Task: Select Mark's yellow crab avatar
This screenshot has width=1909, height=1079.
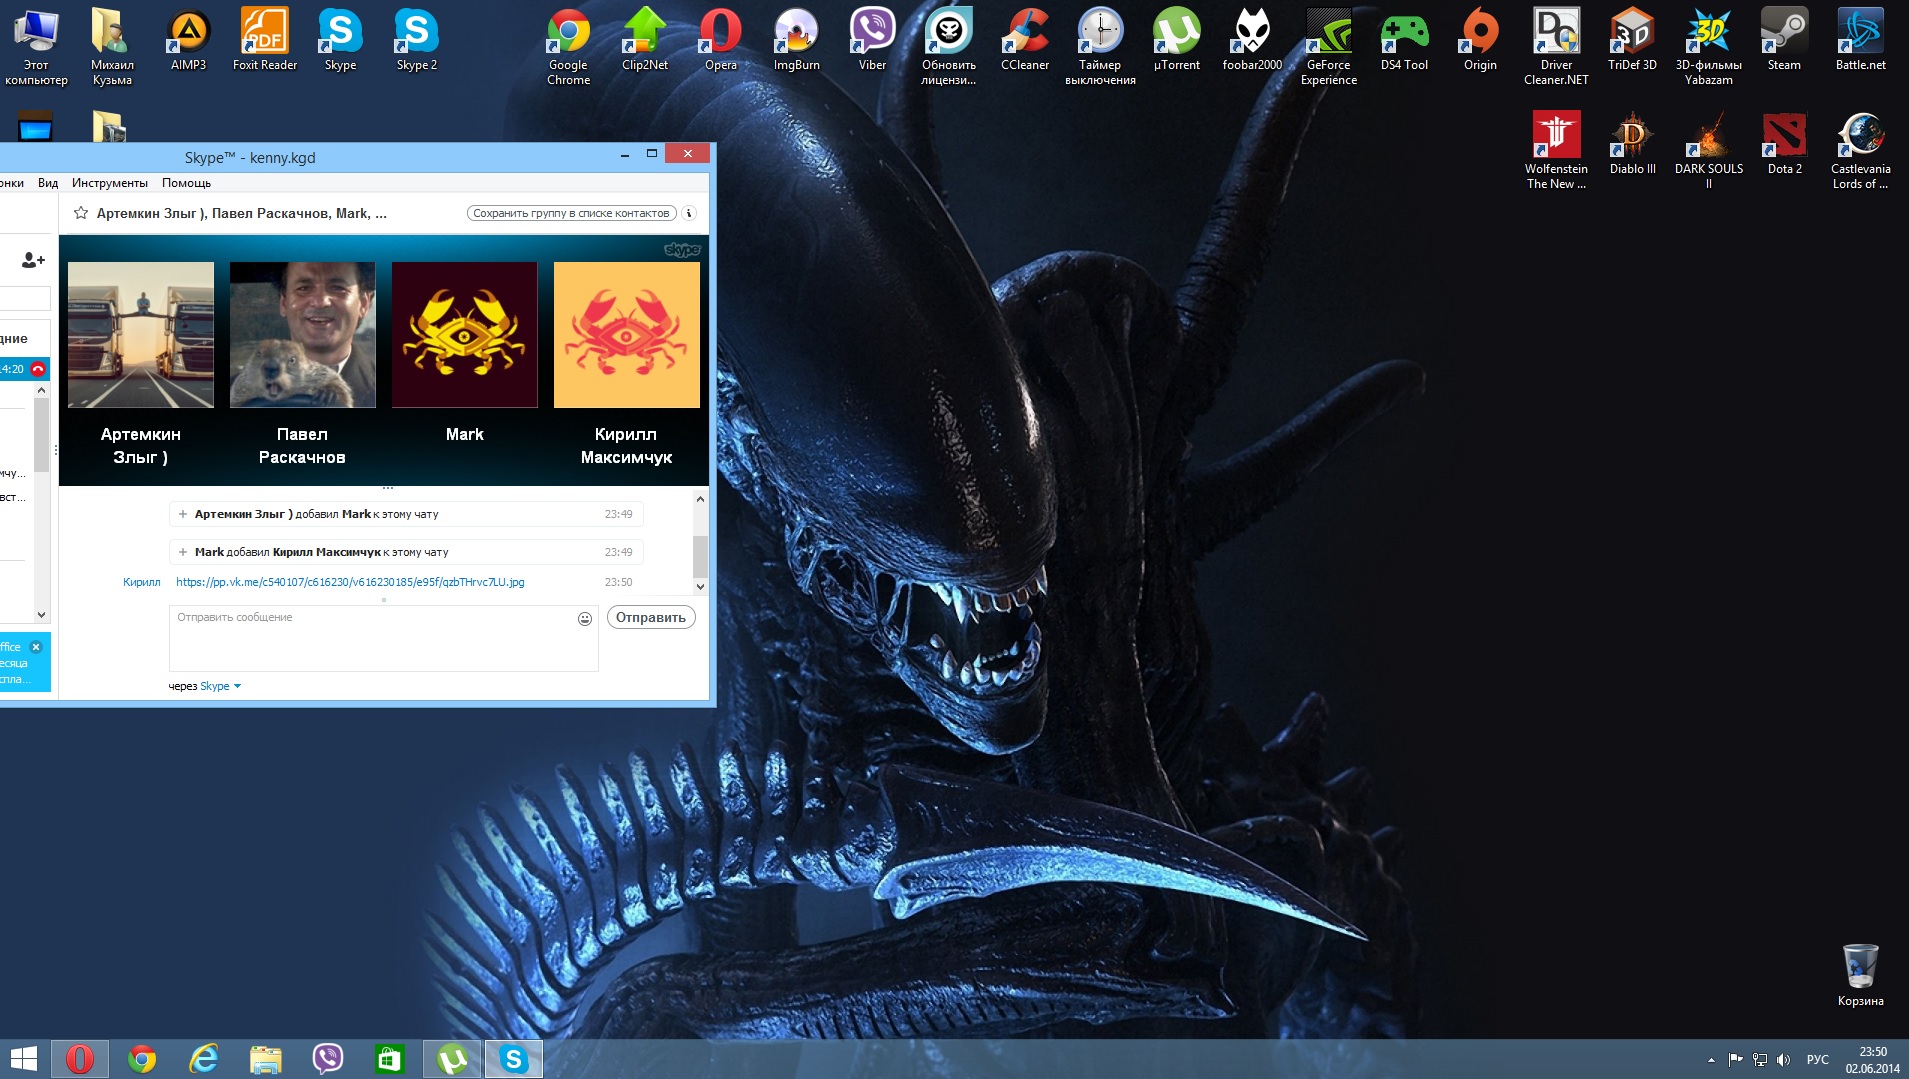Action: (x=465, y=335)
